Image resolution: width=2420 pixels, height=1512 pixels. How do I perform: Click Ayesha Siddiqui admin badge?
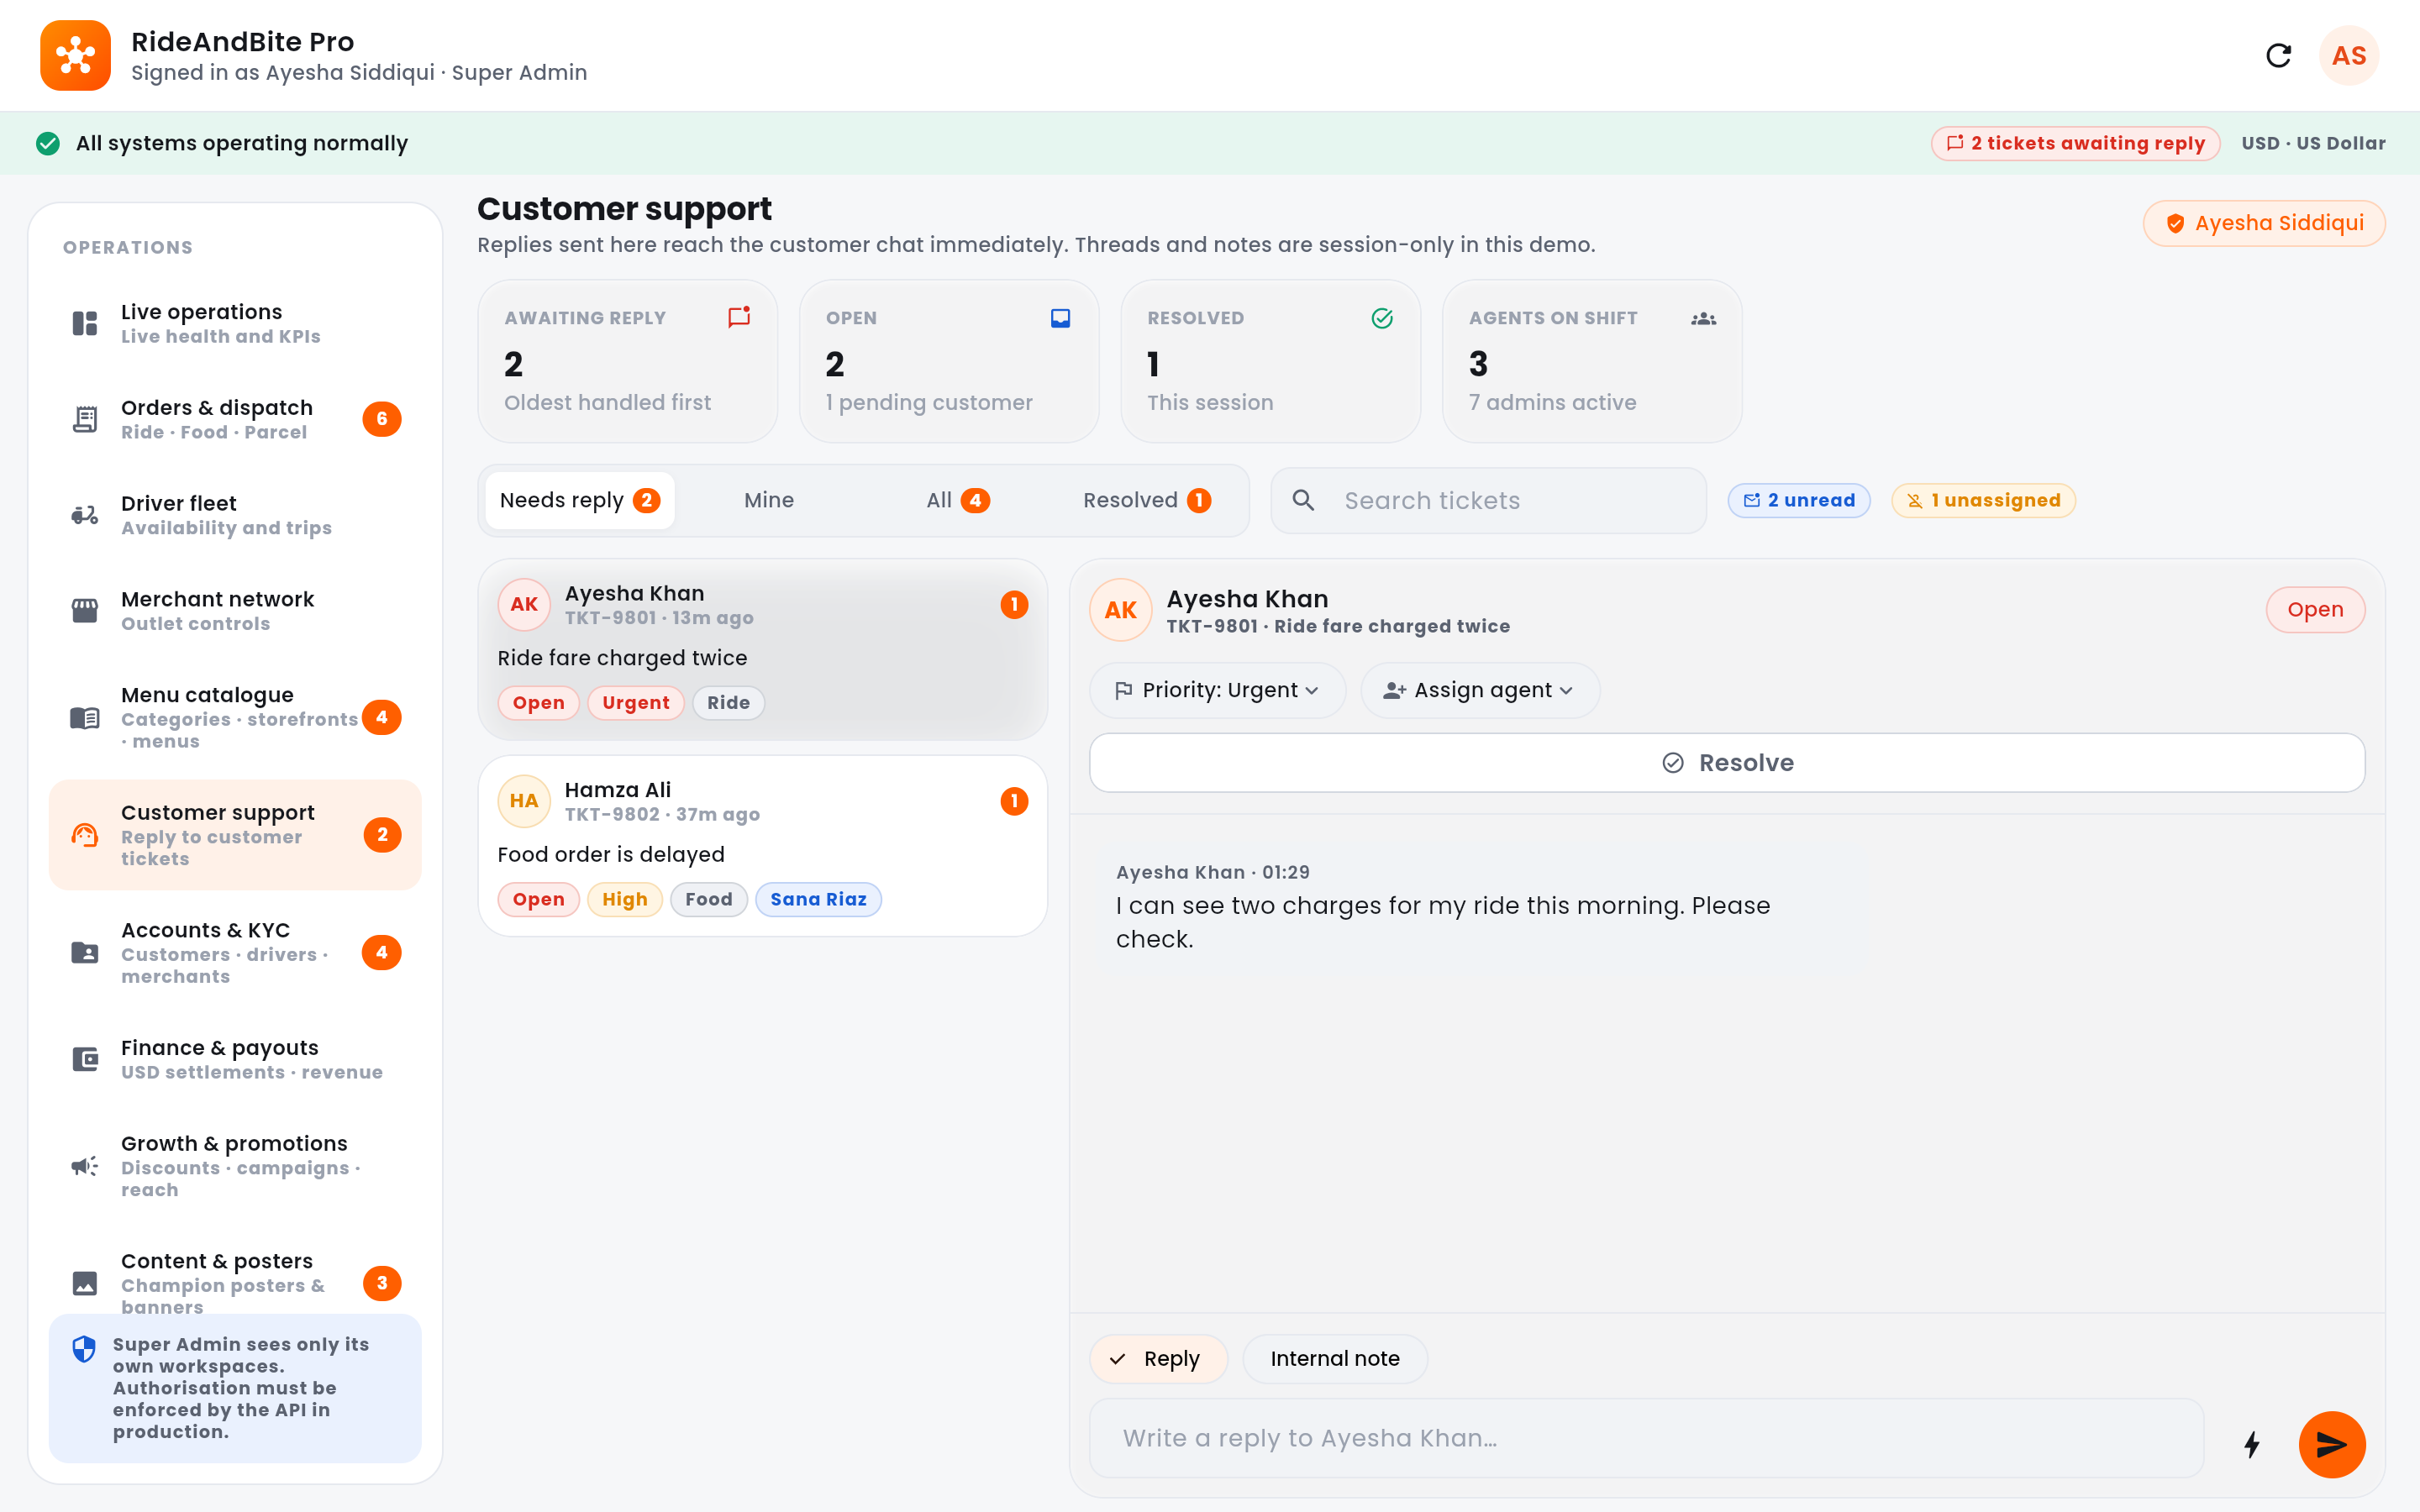coord(2264,223)
